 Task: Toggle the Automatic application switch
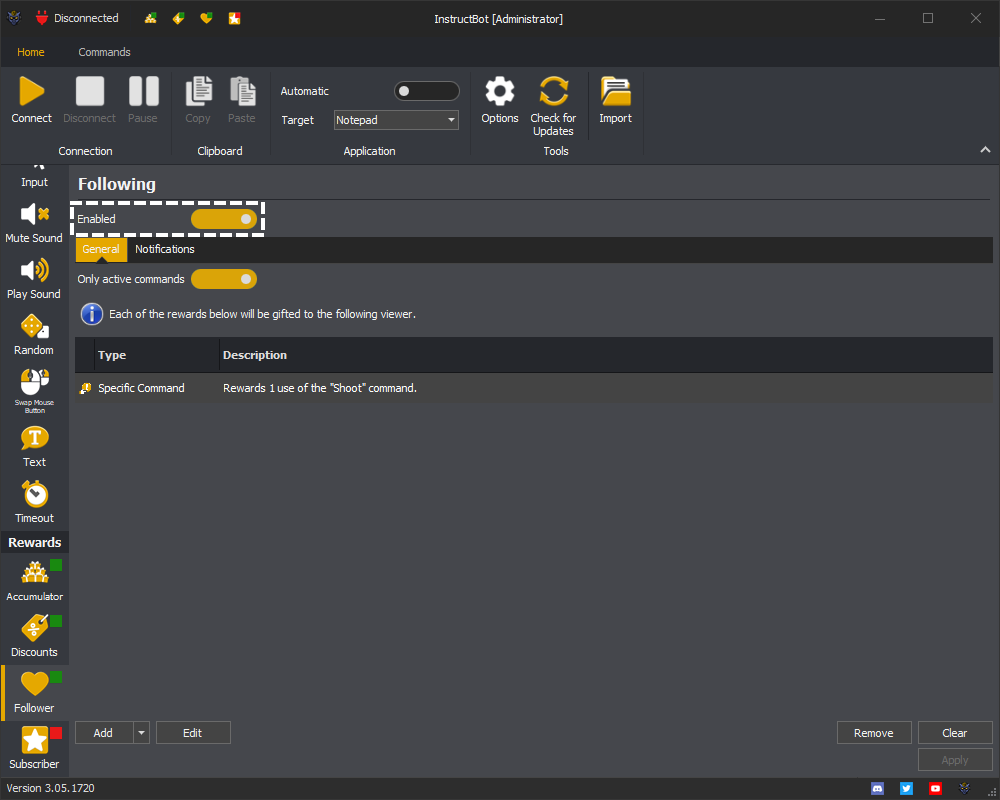click(x=427, y=91)
